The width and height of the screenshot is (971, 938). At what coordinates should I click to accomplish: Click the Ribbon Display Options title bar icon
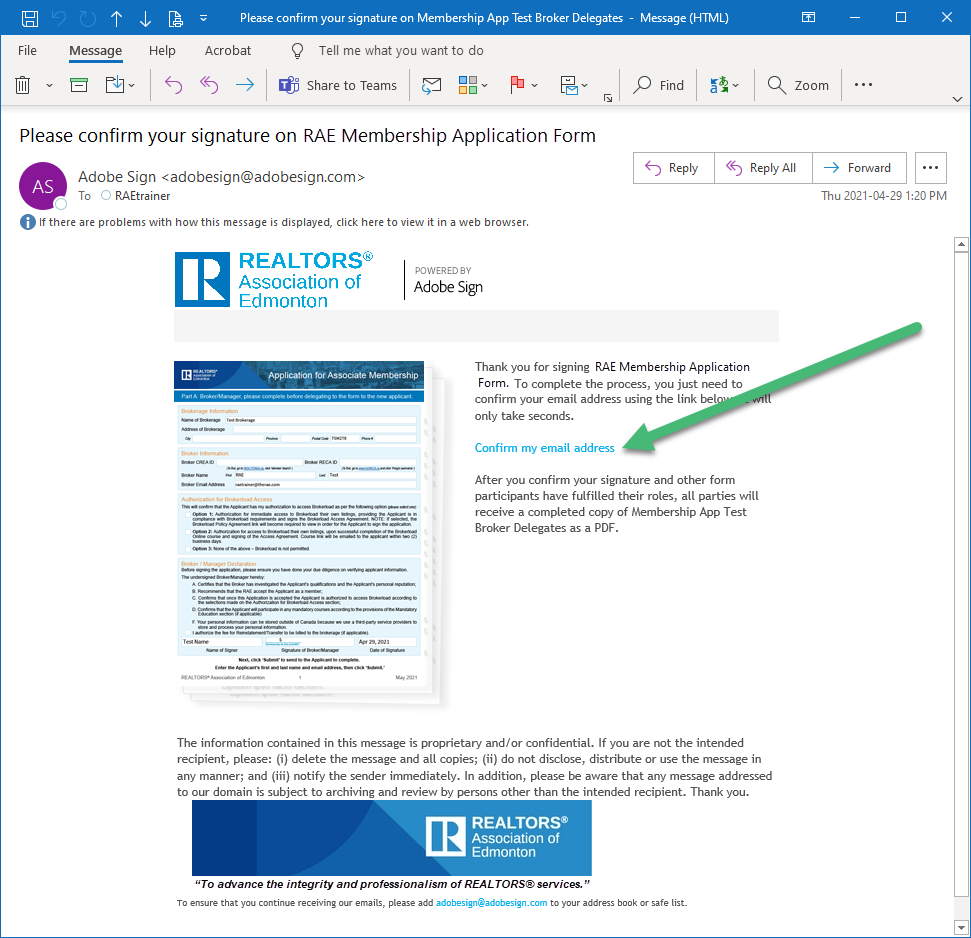808,17
